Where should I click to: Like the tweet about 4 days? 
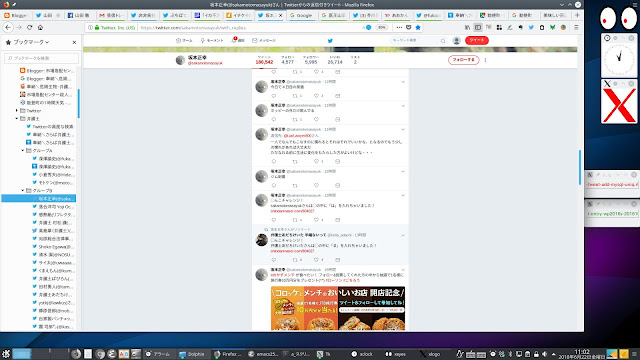pyautogui.click(x=316, y=96)
